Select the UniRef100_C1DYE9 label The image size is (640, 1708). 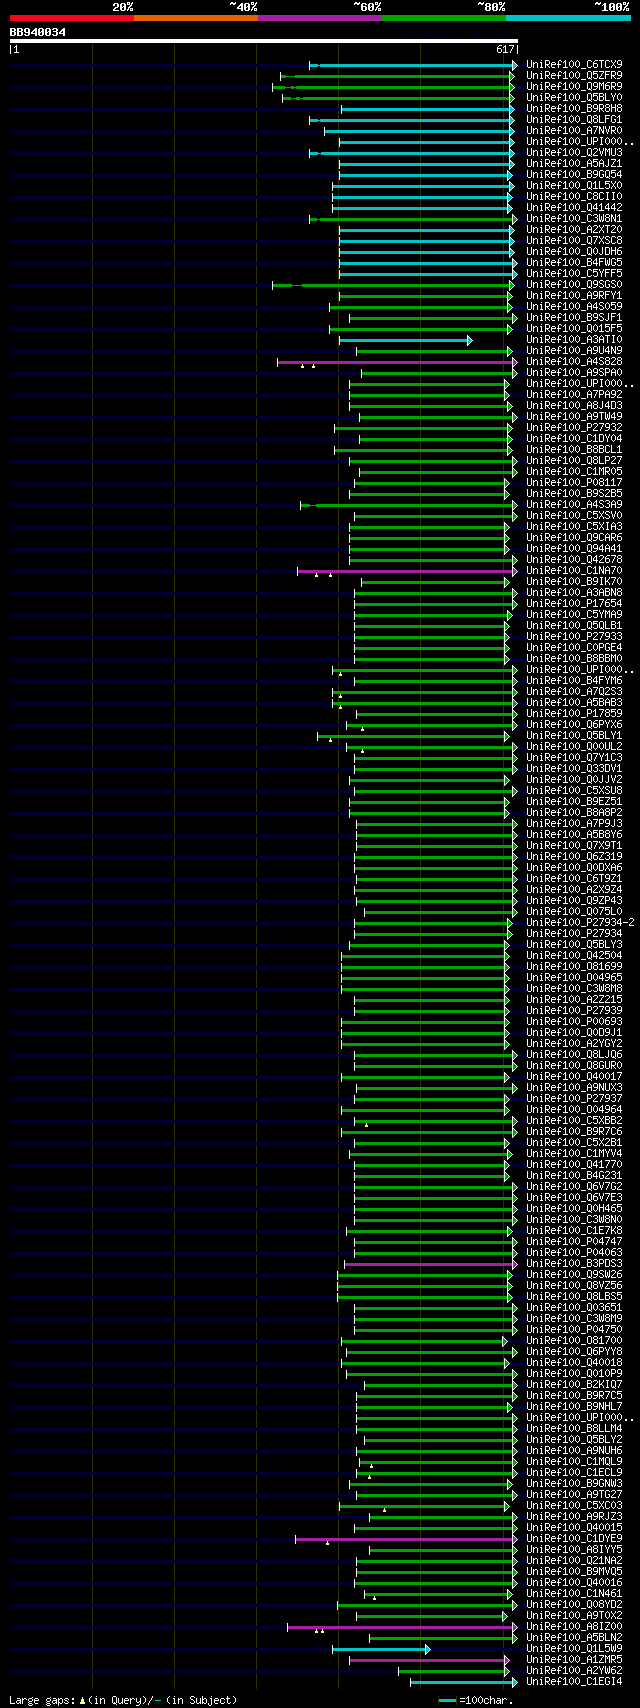574,1539
